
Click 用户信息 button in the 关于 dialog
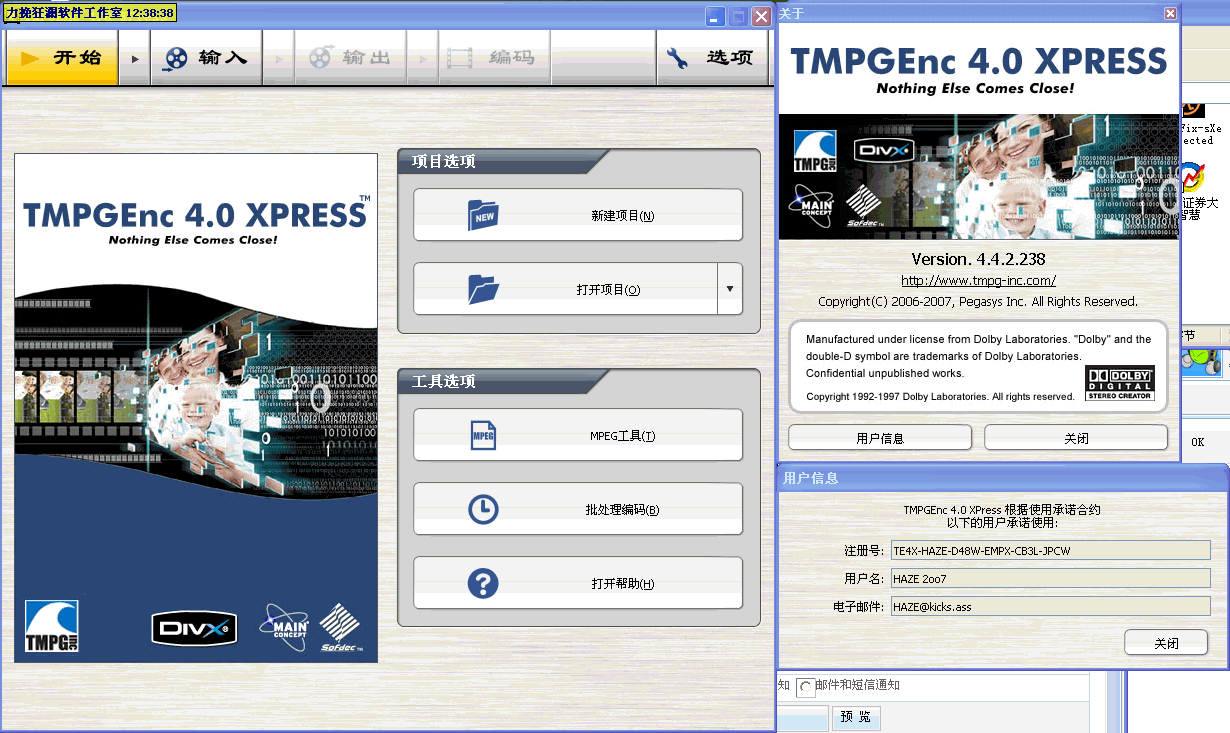[880, 438]
